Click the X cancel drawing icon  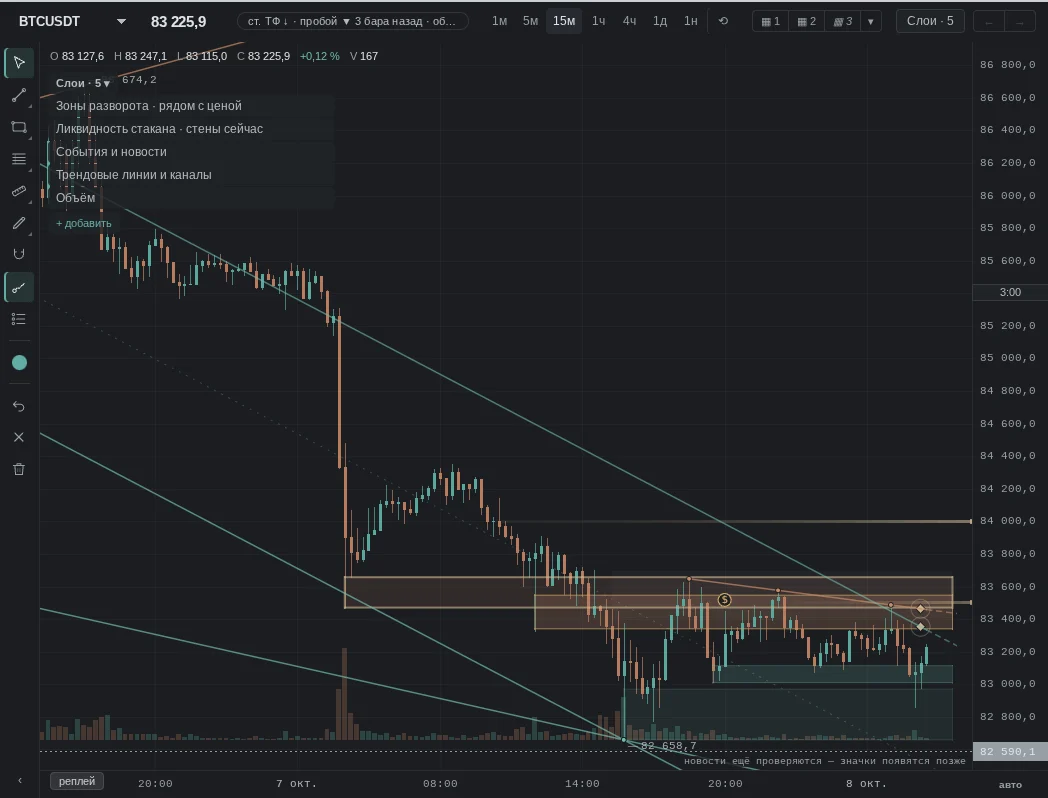point(19,437)
